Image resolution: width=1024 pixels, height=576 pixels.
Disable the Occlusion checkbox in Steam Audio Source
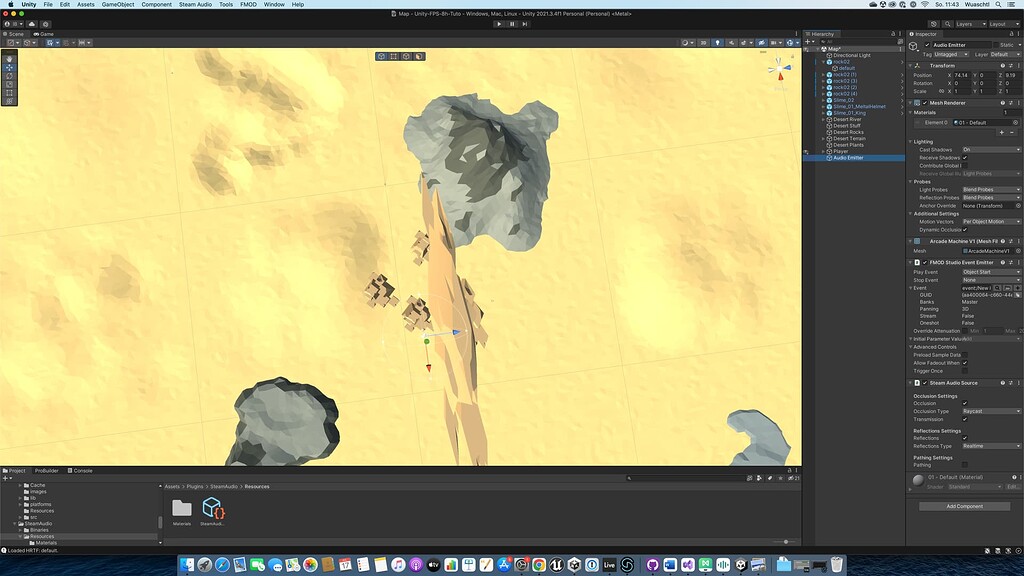click(x=966, y=403)
